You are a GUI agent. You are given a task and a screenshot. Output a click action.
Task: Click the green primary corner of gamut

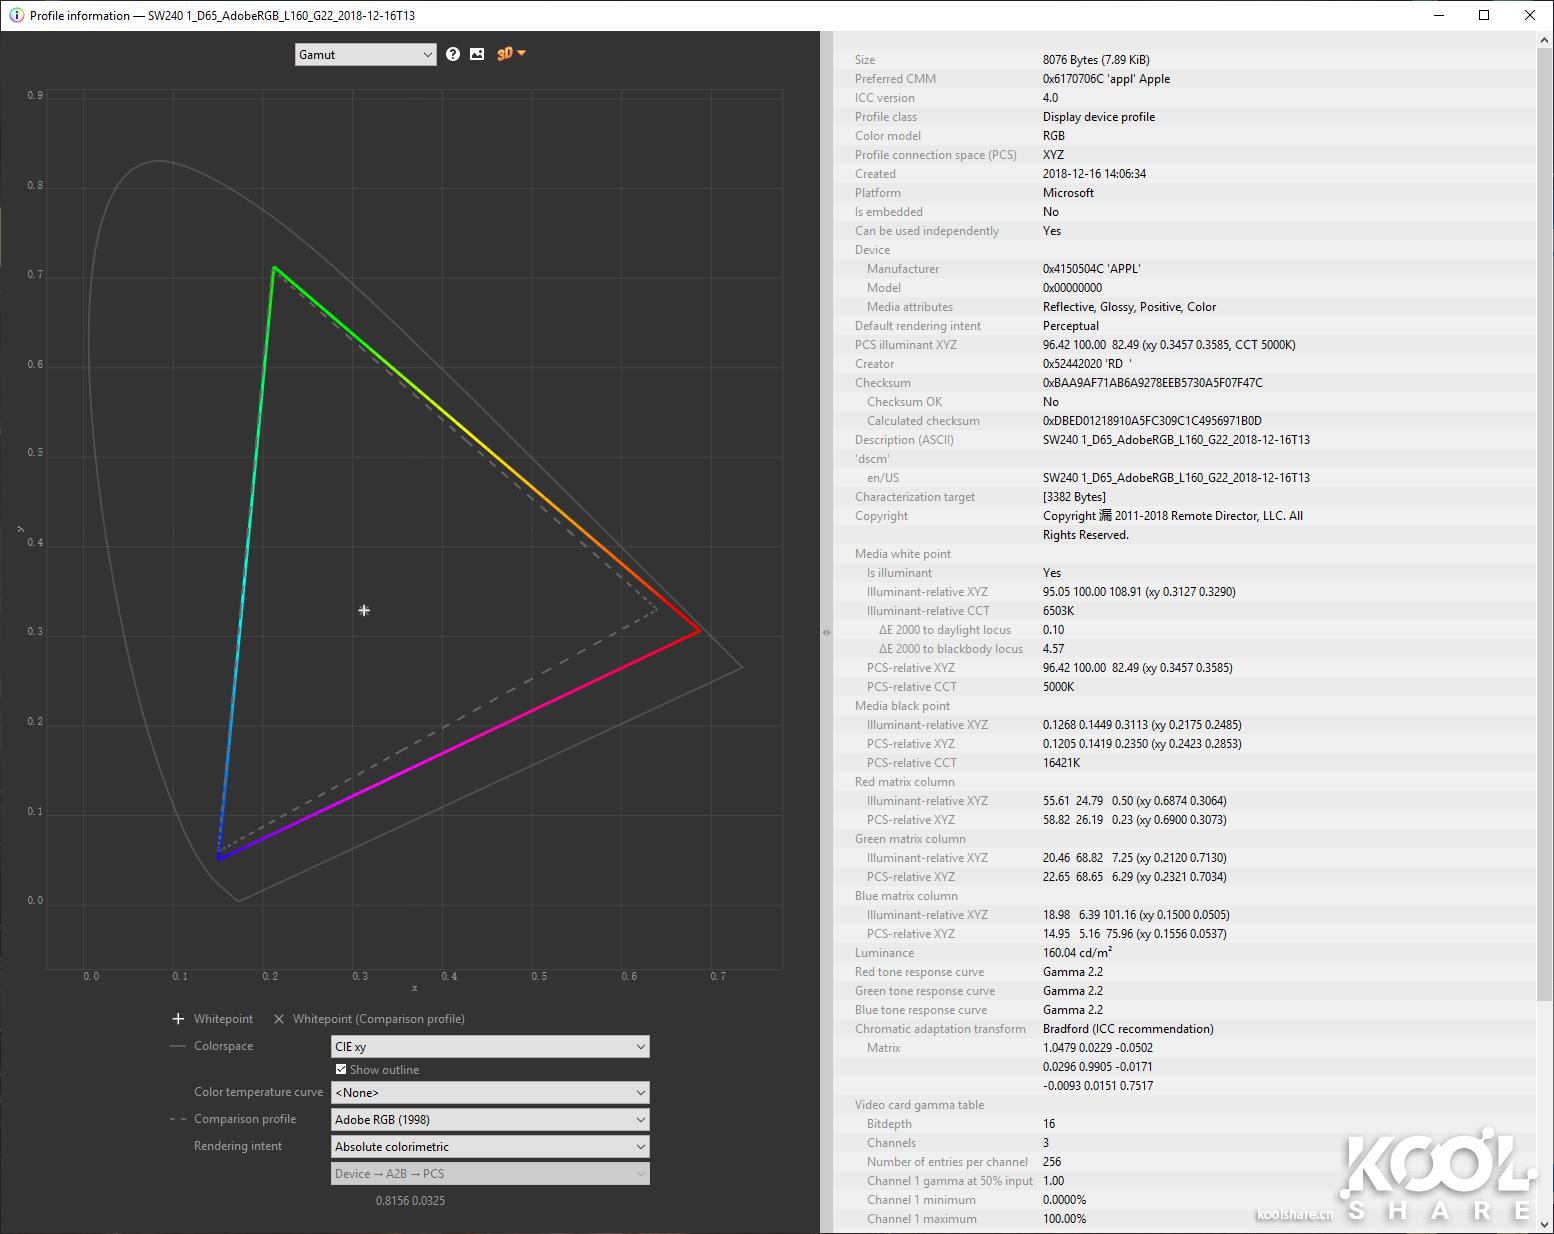[274, 267]
